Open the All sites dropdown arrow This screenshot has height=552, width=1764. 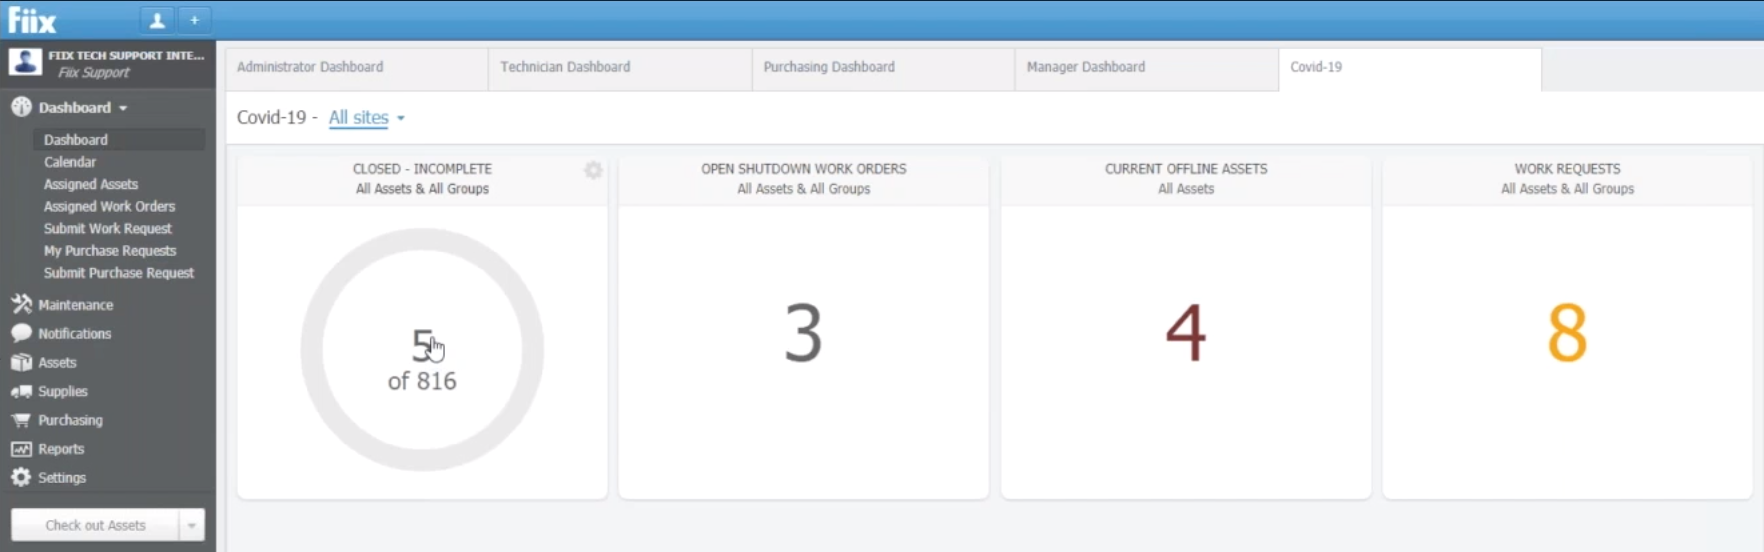click(401, 118)
